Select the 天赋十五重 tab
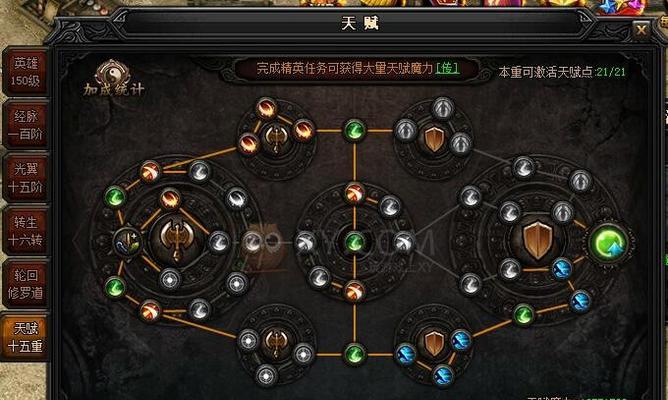 (26, 337)
